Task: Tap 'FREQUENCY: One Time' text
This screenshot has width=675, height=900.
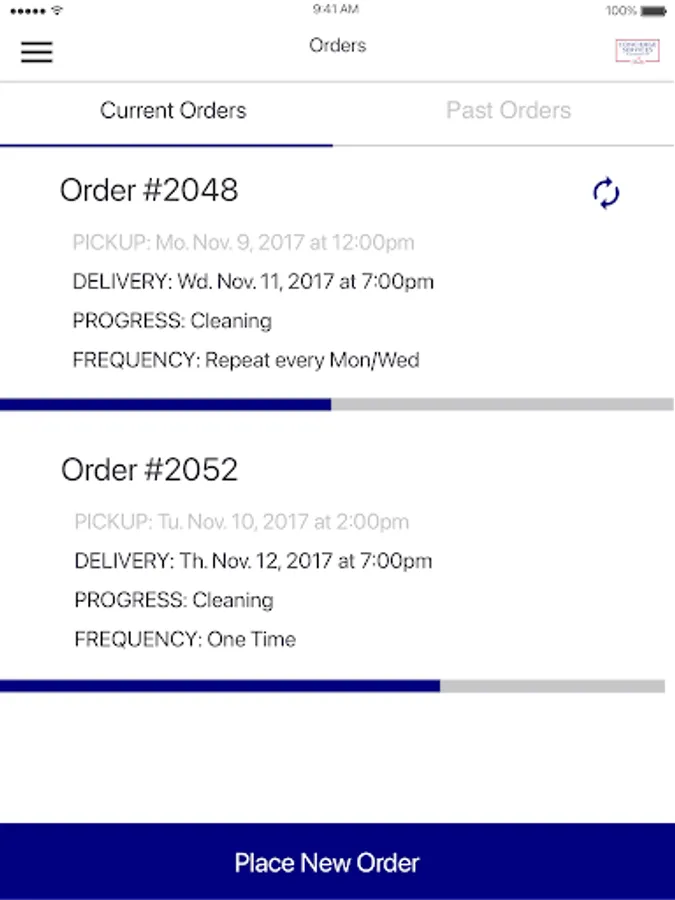Action: tap(185, 639)
